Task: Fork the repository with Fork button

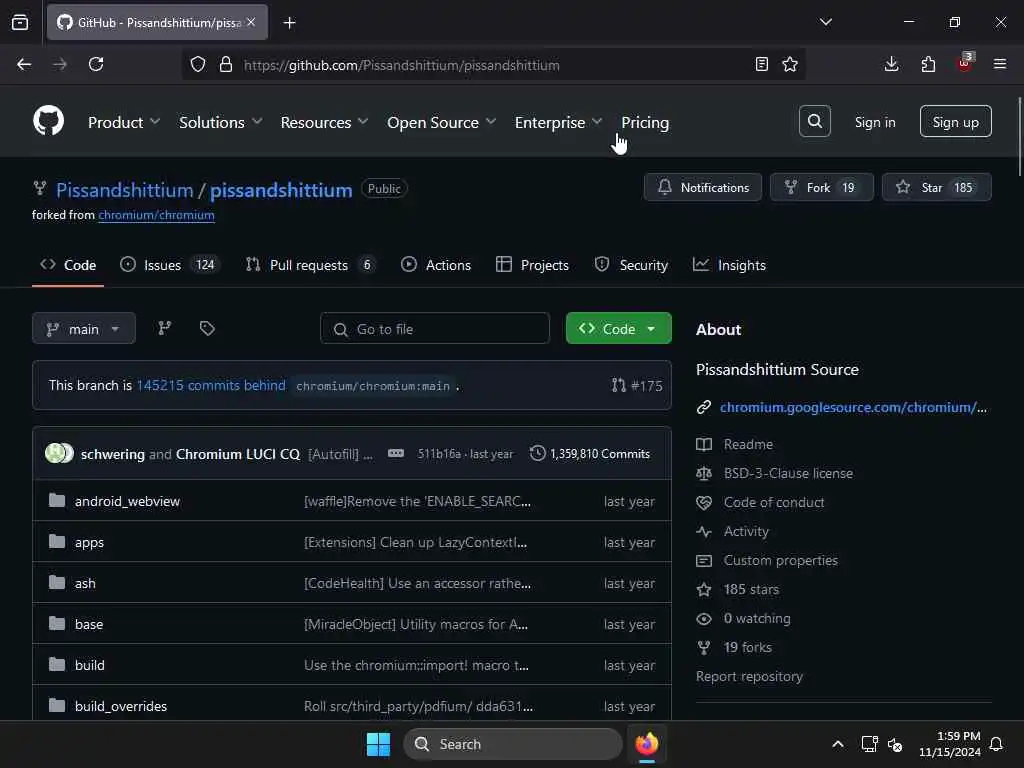Action: coord(822,187)
